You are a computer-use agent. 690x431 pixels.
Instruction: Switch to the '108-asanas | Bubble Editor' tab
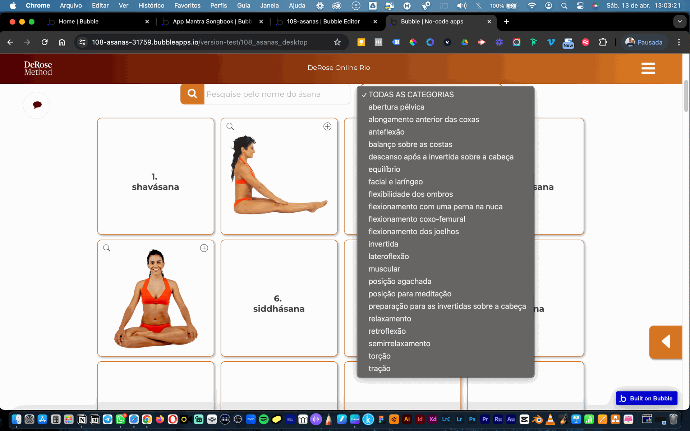pyautogui.click(x=326, y=22)
